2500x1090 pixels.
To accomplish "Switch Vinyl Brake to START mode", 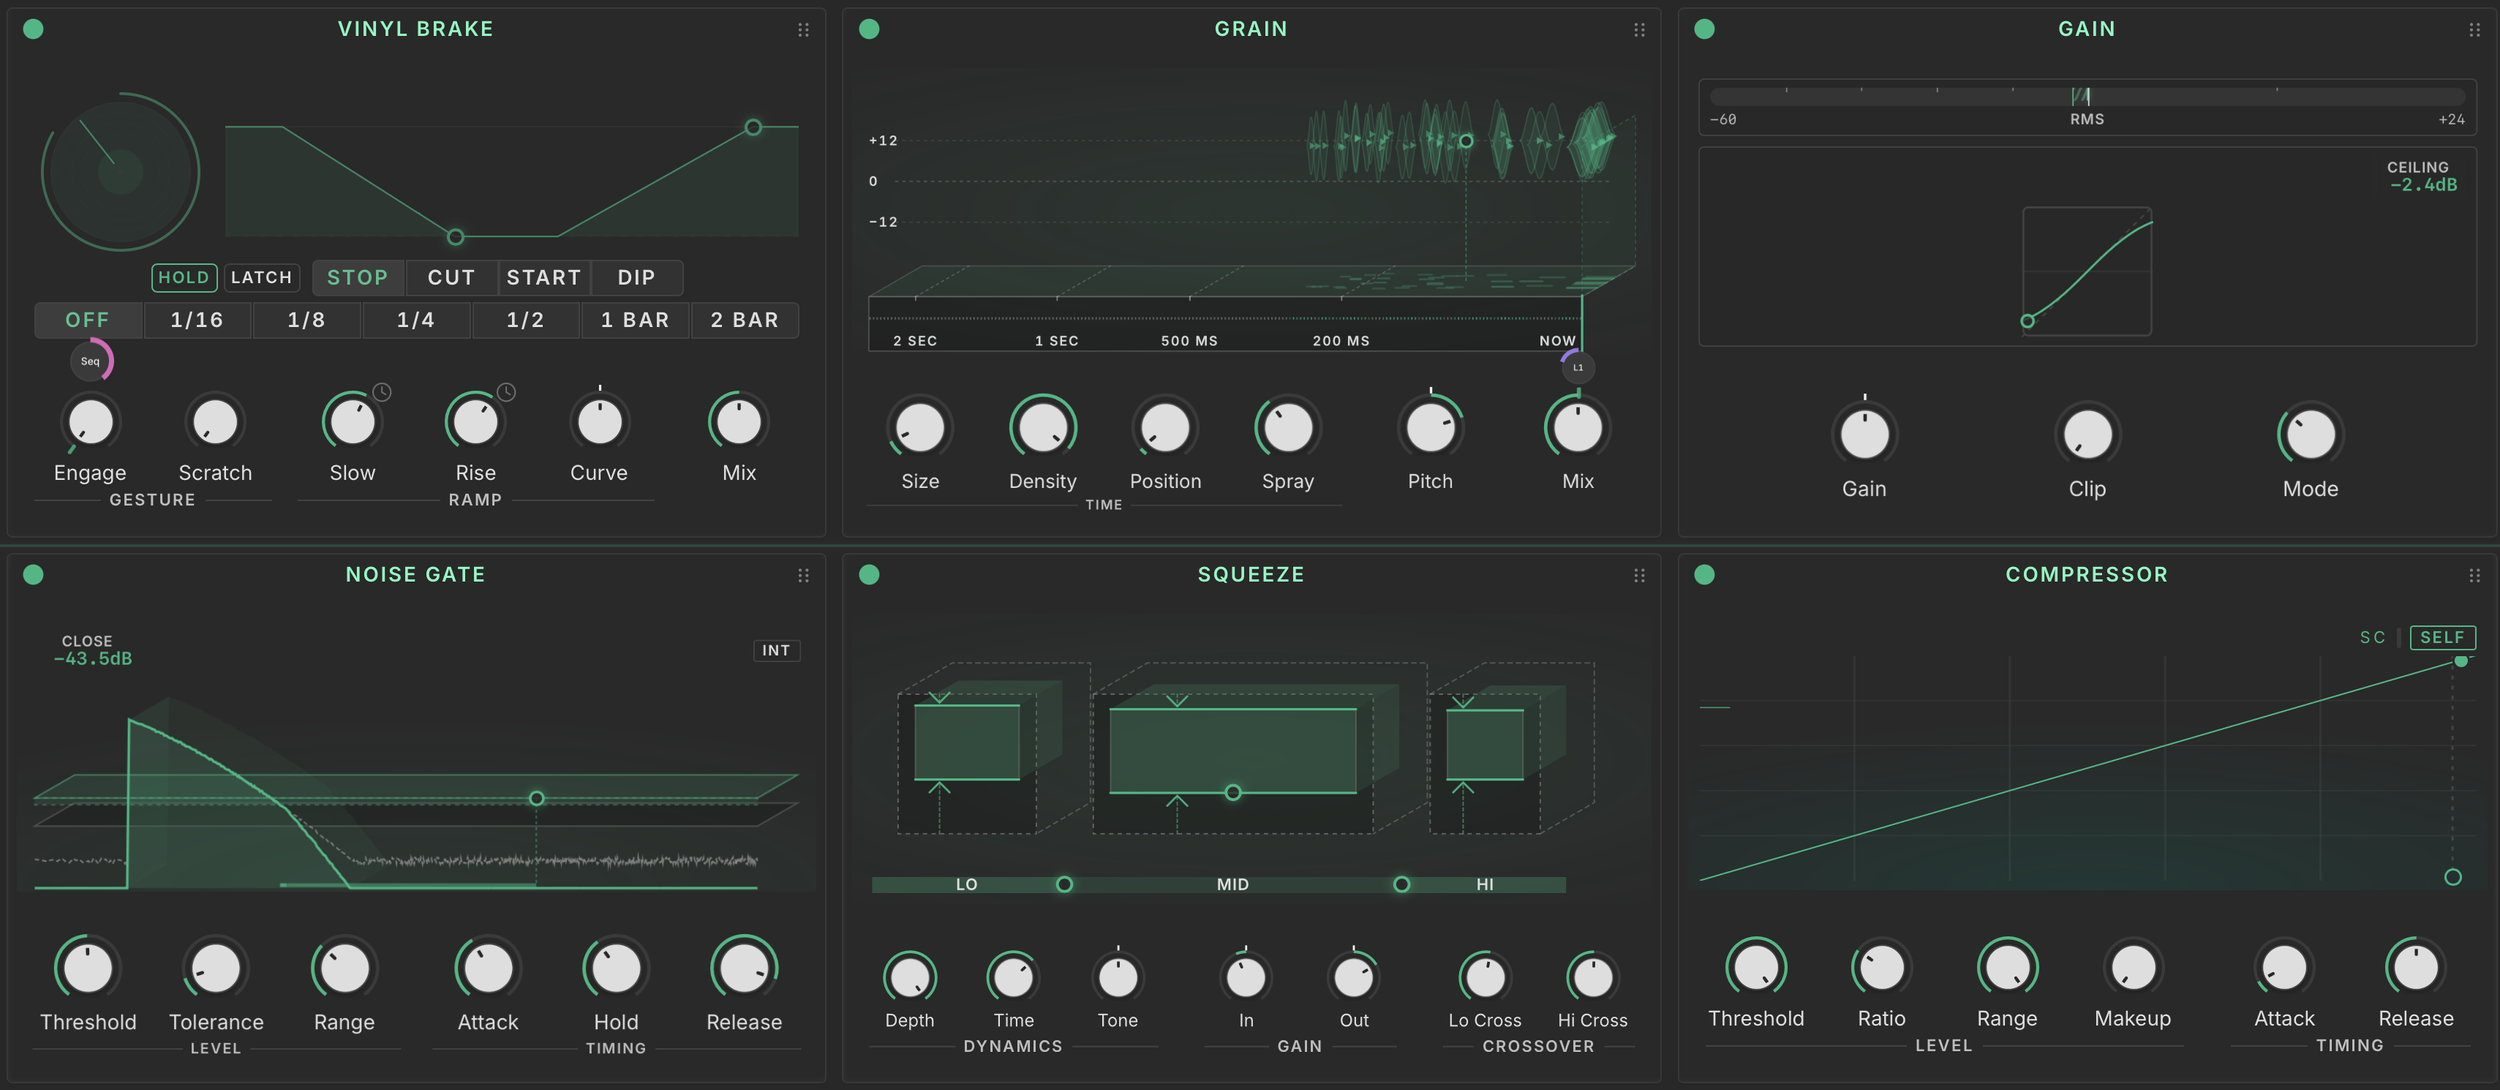I will 544,277.
